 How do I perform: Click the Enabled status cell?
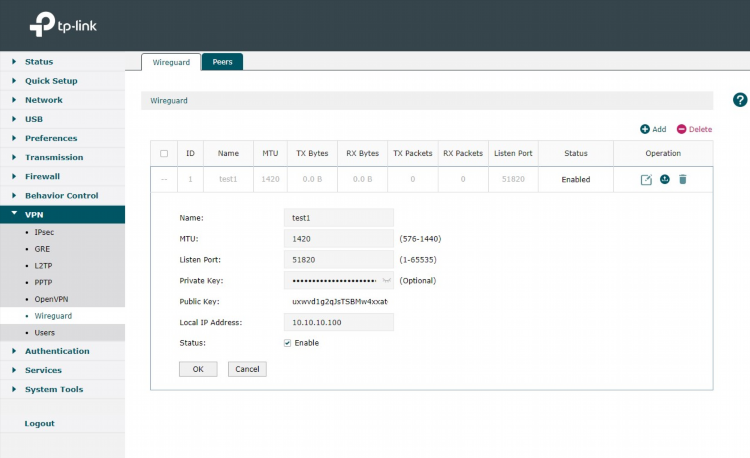(576, 180)
